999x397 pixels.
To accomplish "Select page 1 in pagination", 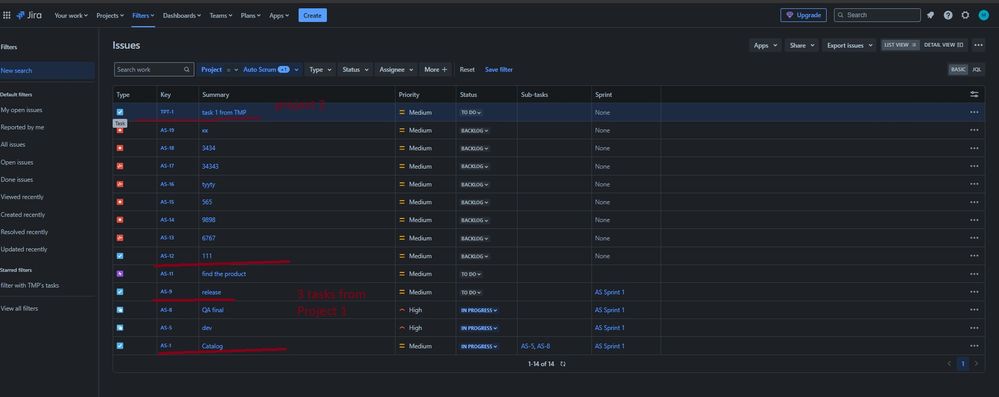I will tap(963, 364).
